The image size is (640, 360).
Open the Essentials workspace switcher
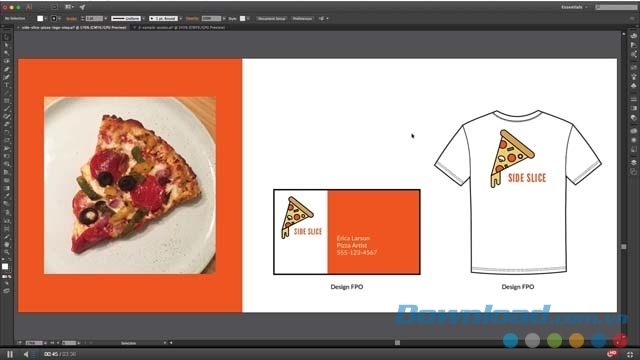(x=575, y=7)
